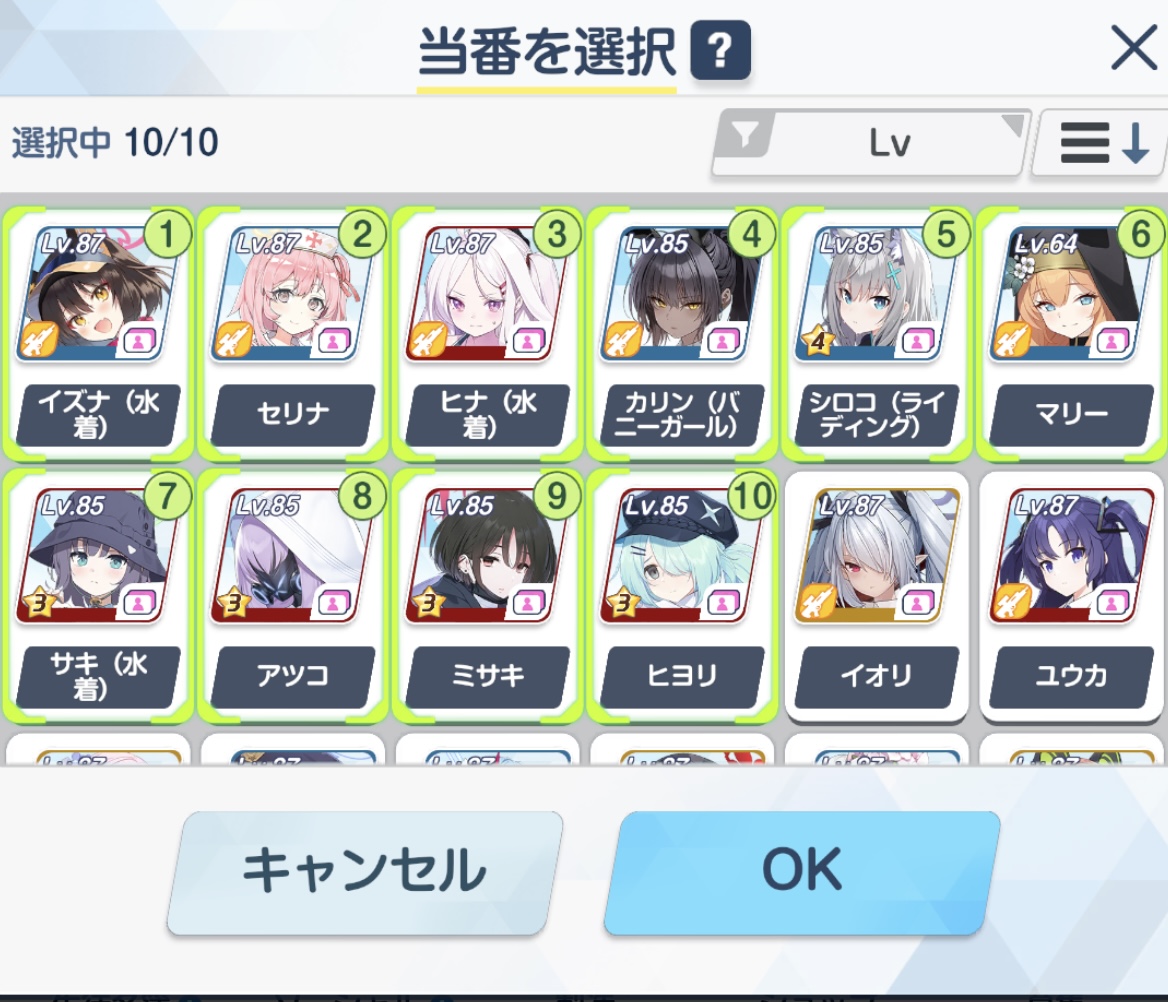This screenshot has width=1168, height=1002.
Task: Click selection badge number 5 on シロコ
Action: (946, 235)
